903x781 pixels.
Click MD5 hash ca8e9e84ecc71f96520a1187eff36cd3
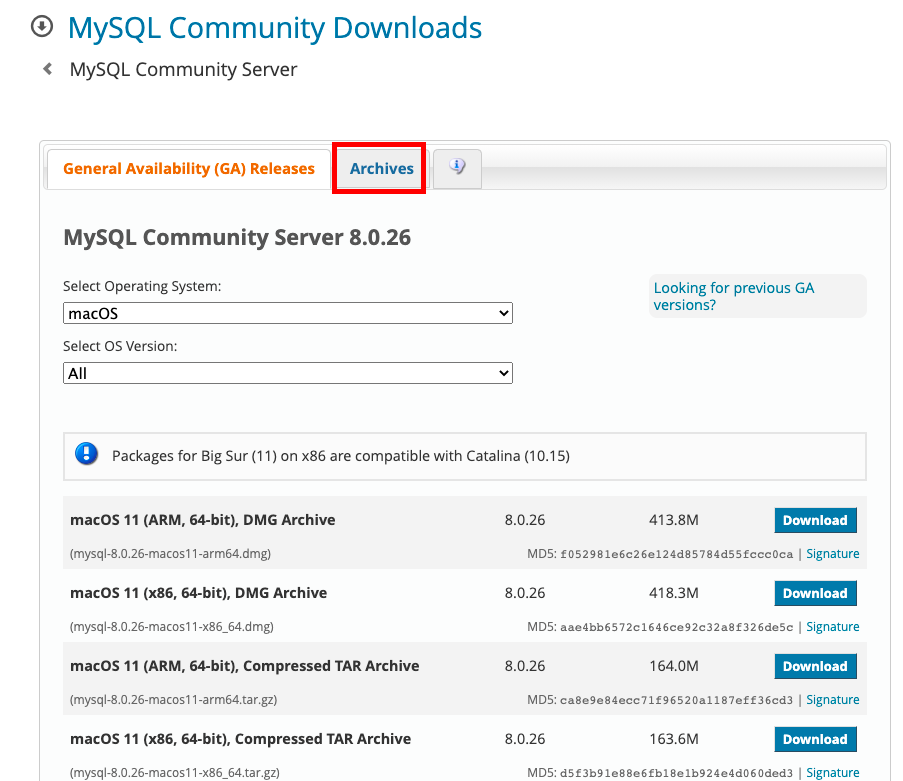677,700
